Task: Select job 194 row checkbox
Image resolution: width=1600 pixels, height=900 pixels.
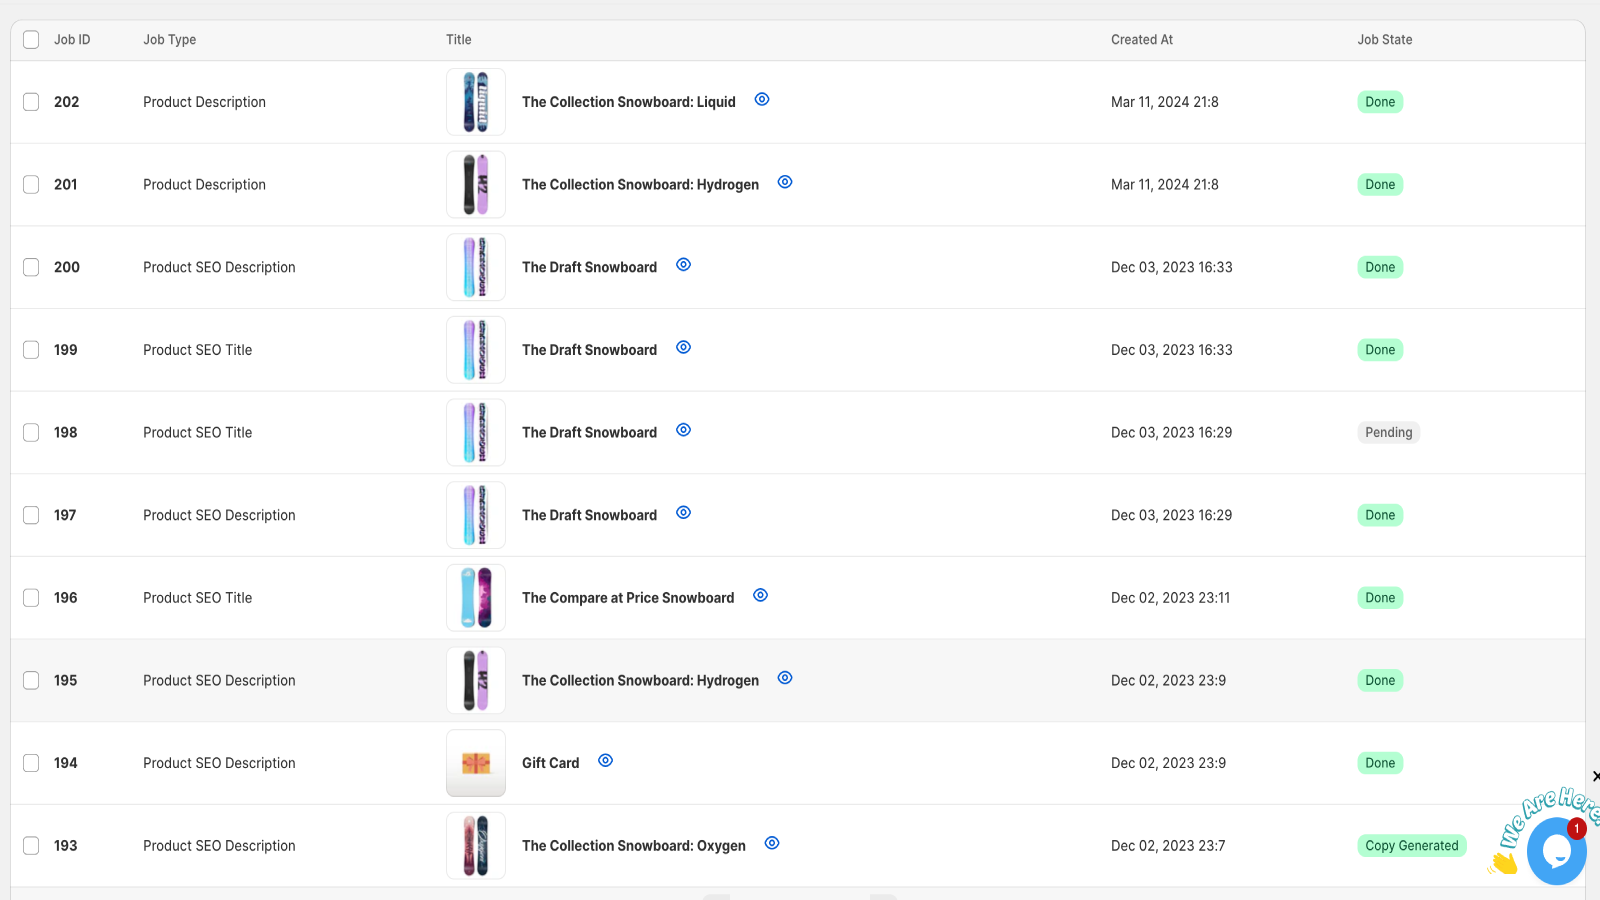Action: pos(31,763)
